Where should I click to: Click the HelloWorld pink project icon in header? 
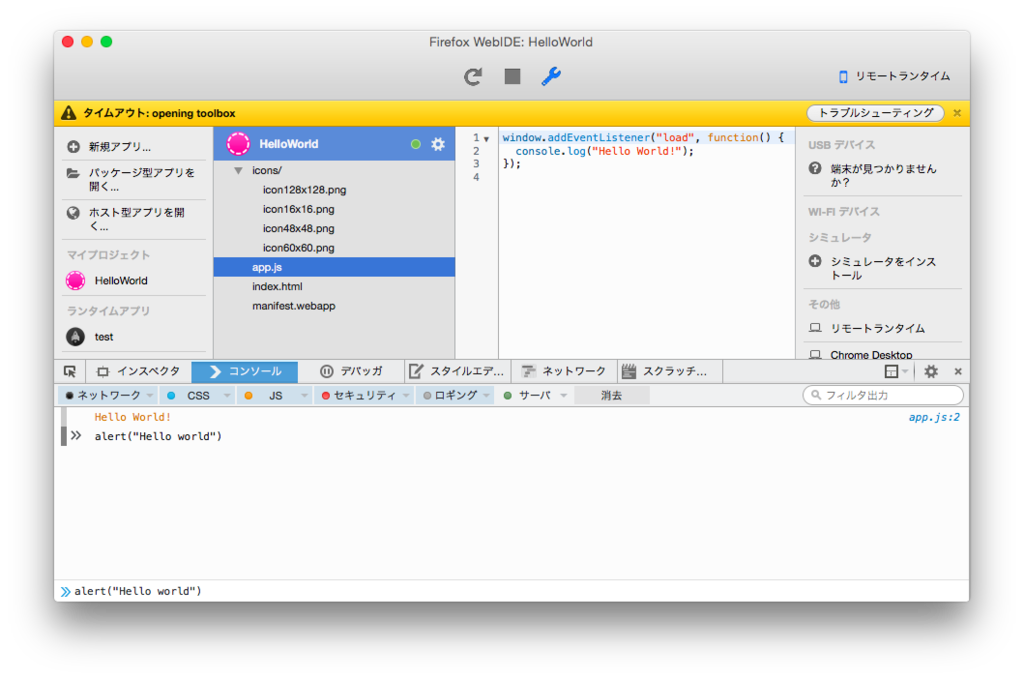[x=238, y=144]
